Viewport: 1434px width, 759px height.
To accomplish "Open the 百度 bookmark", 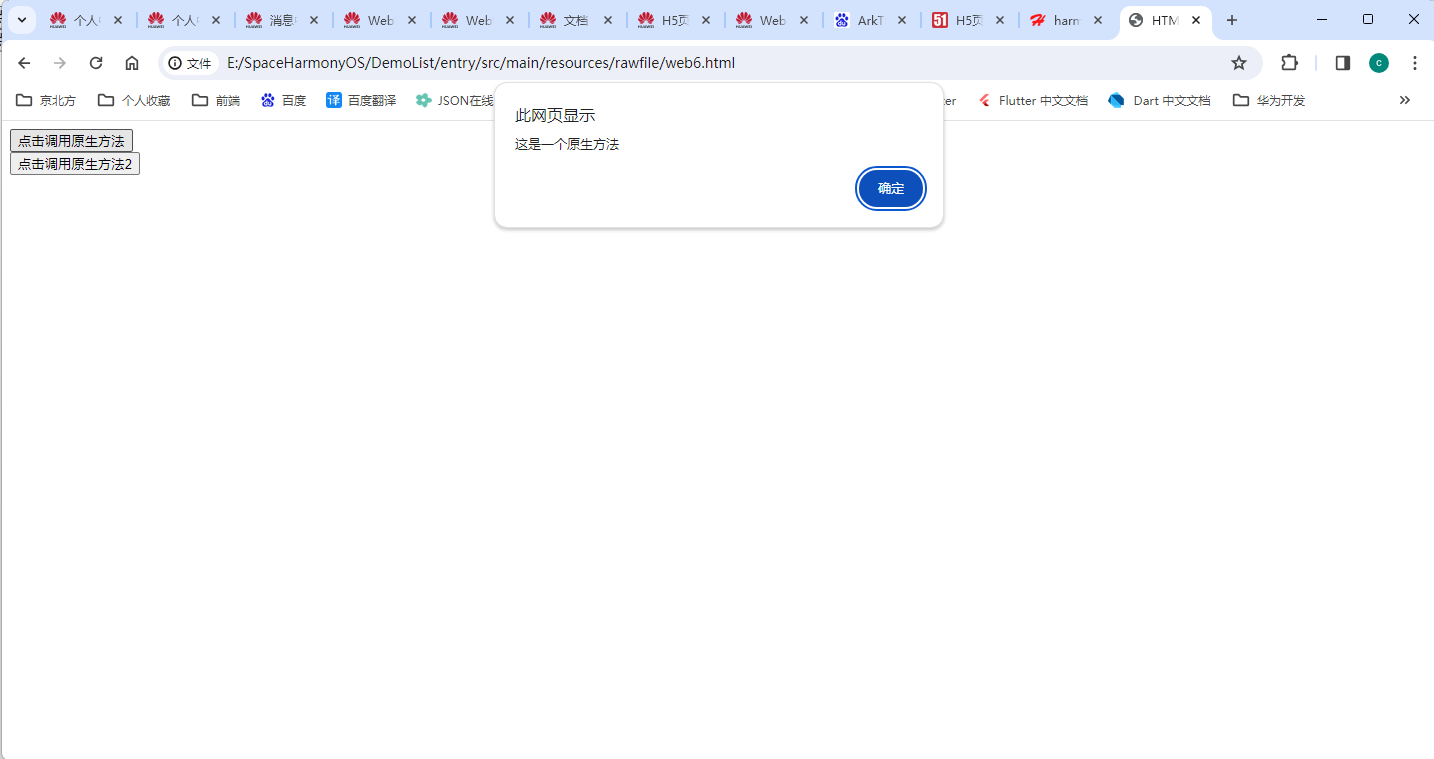I will 283,100.
